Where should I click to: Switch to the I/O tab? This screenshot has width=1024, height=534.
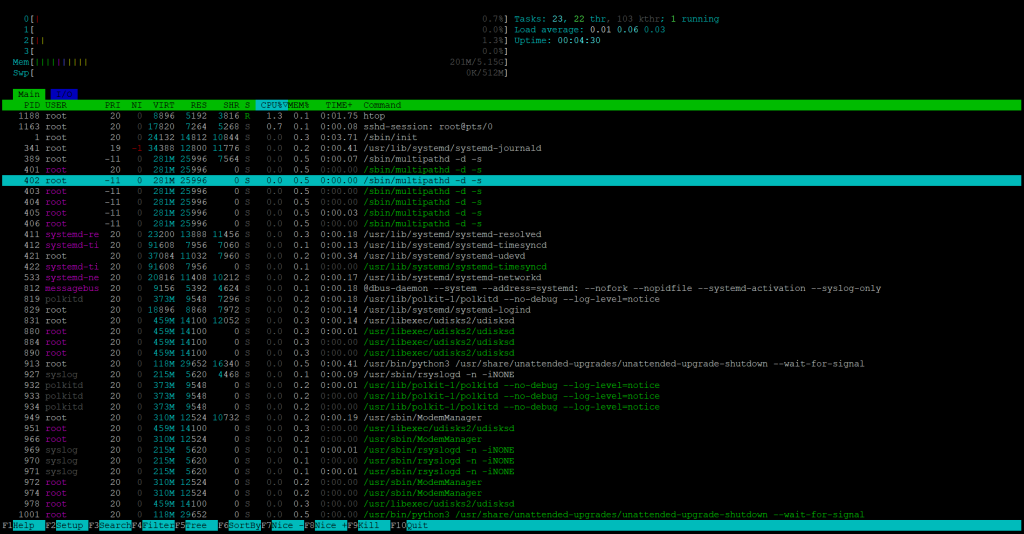63,94
